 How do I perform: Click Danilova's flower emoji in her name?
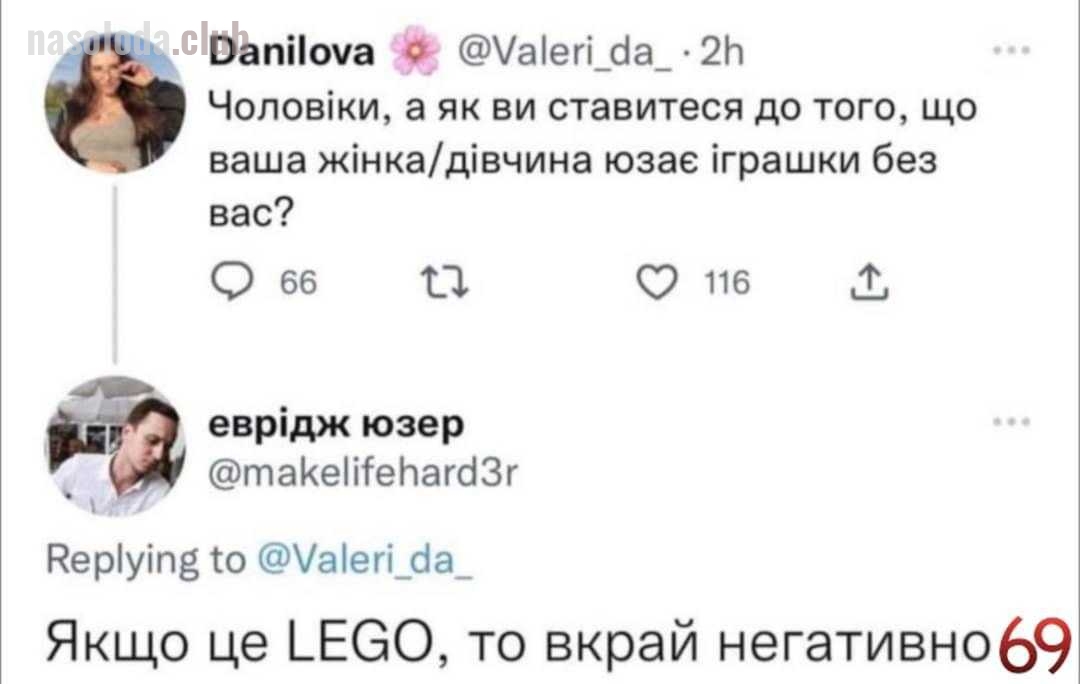pyautogui.click(x=415, y=49)
